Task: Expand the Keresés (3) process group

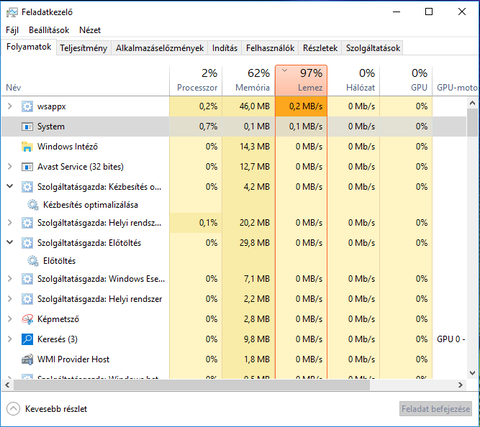Action: pos(10,339)
